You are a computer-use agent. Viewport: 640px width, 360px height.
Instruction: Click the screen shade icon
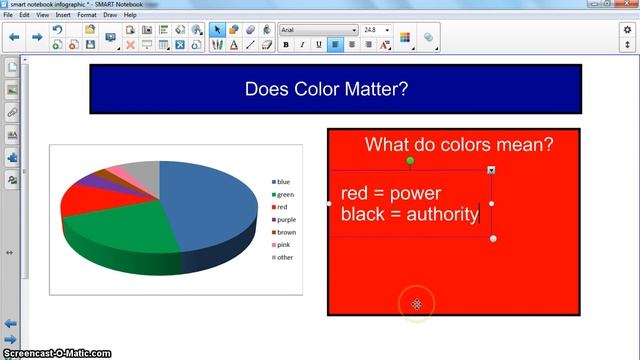[147, 44]
